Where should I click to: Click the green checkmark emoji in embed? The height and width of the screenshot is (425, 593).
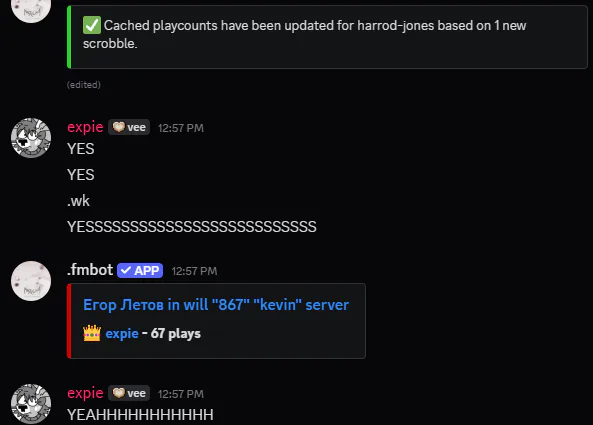[92, 25]
